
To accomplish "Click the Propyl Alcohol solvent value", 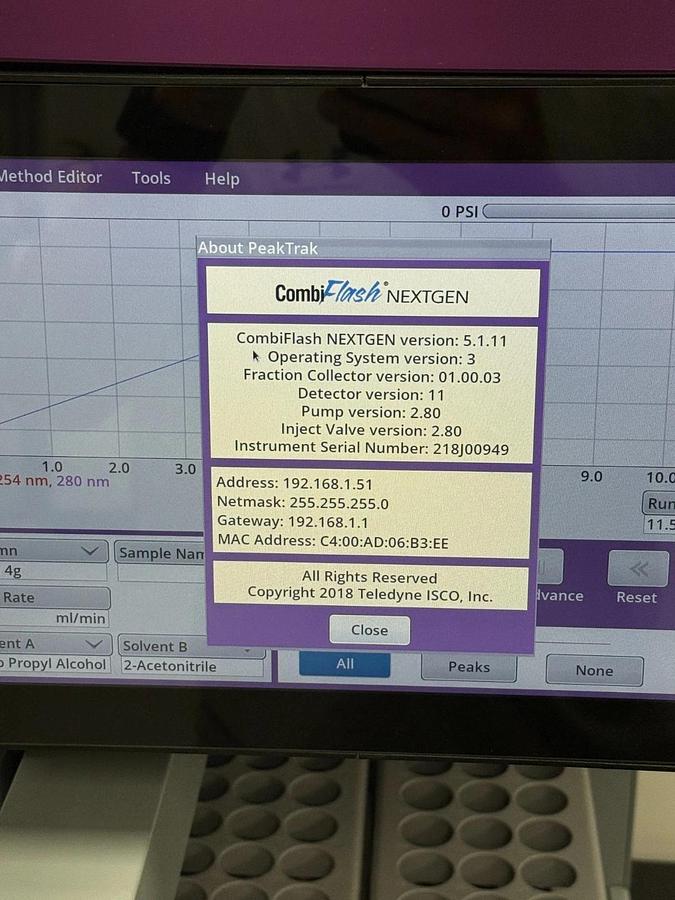I will coord(53,664).
